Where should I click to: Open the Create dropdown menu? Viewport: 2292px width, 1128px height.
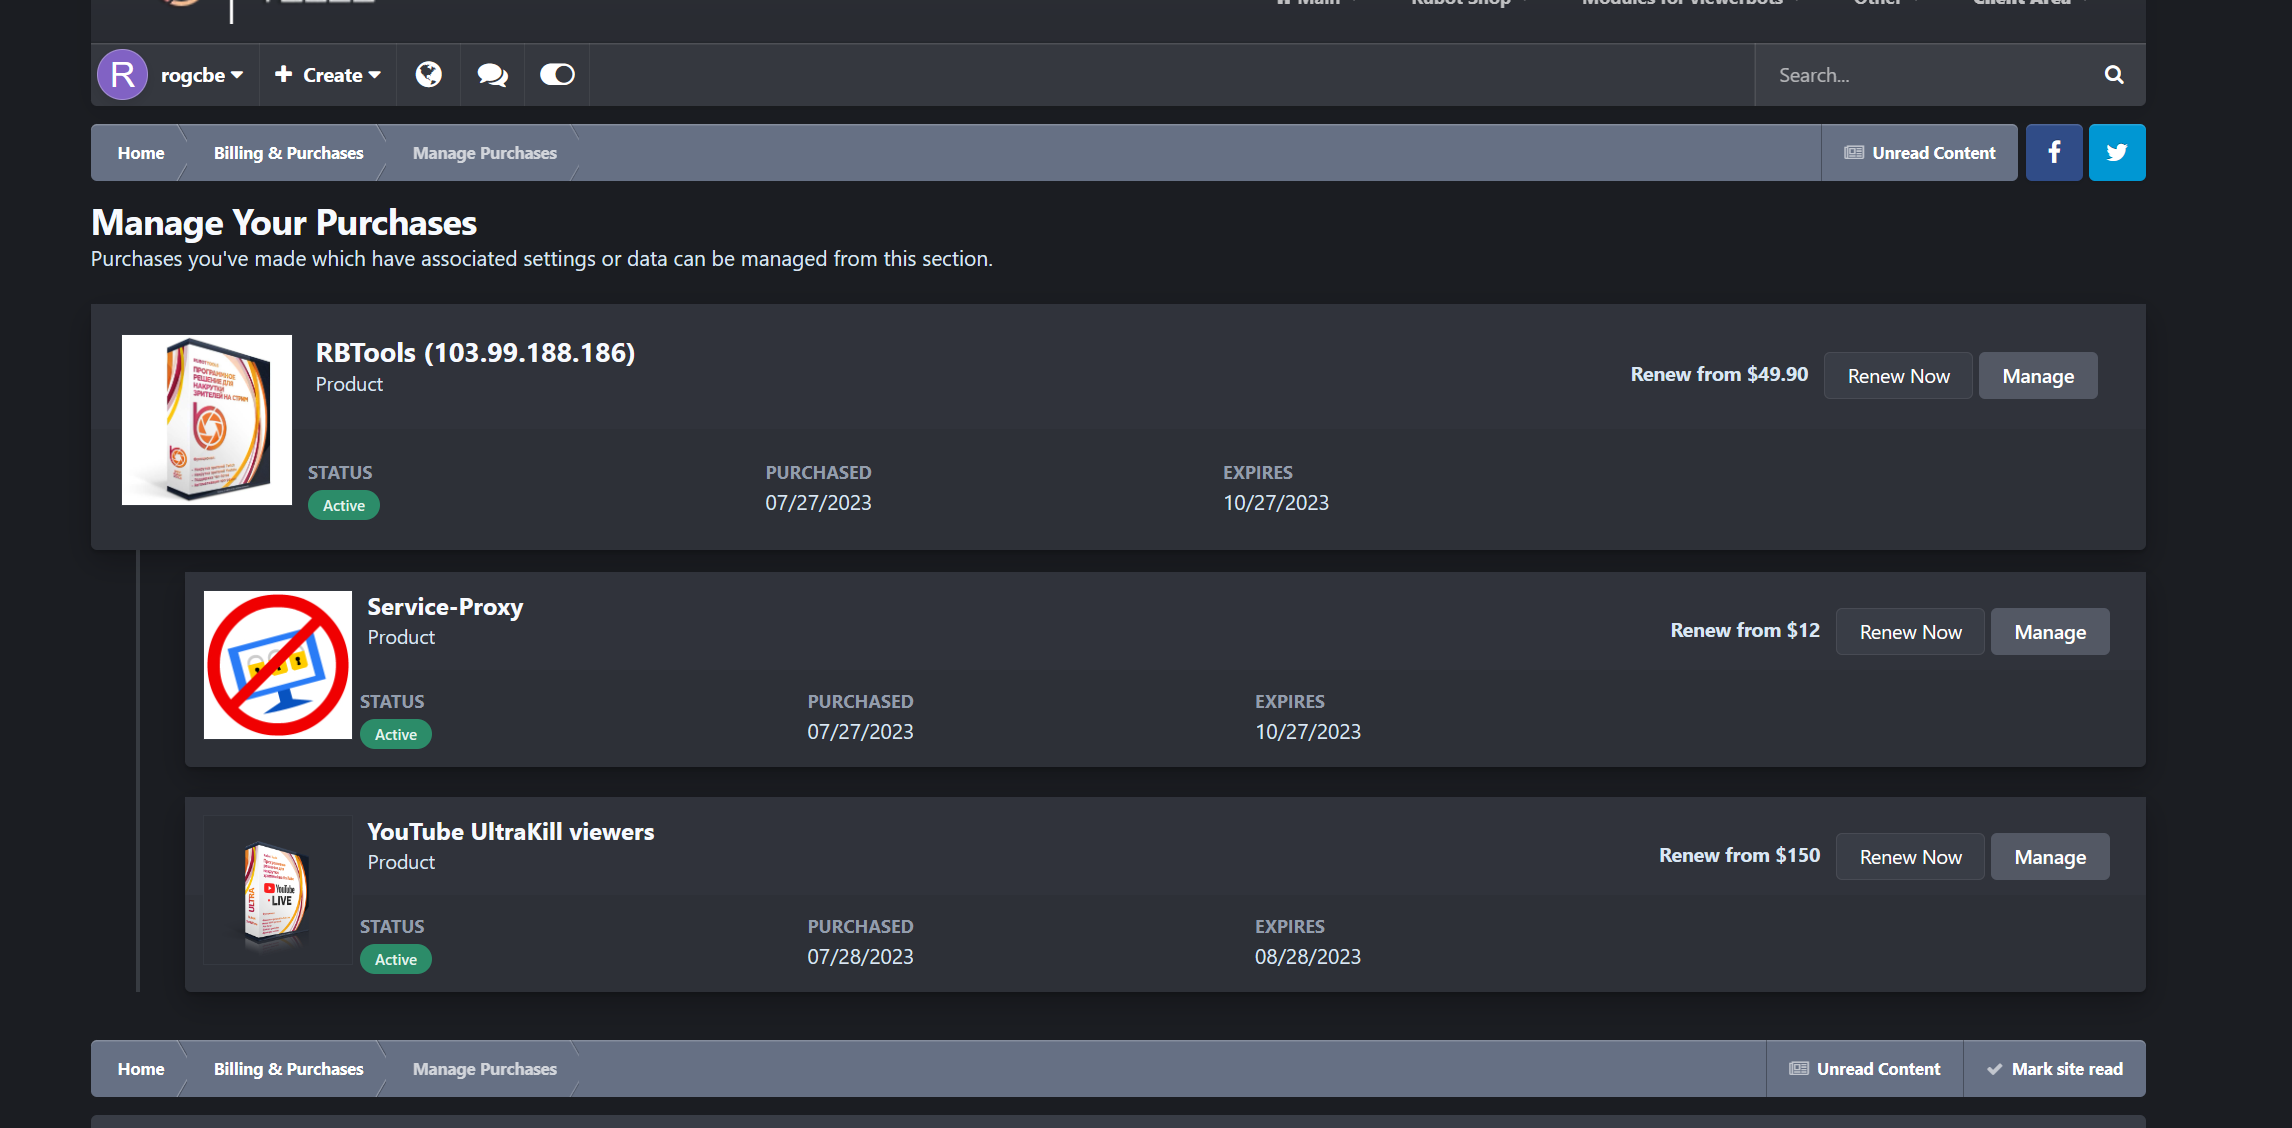click(x=328, y=75)
